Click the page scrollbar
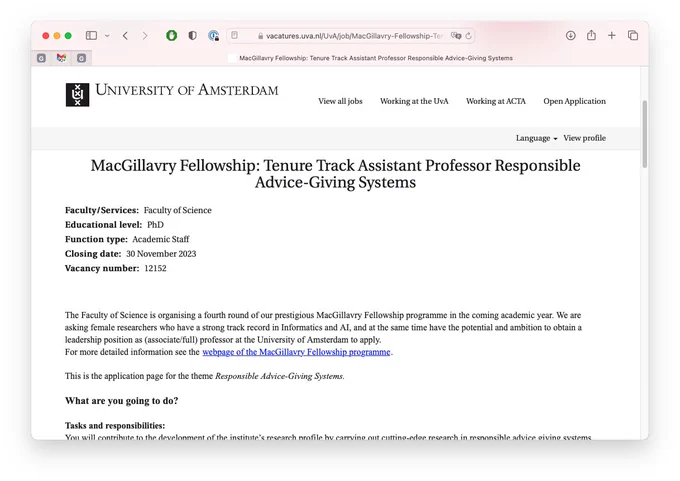This screenshot has width=680, height=481. pos(645,134)
